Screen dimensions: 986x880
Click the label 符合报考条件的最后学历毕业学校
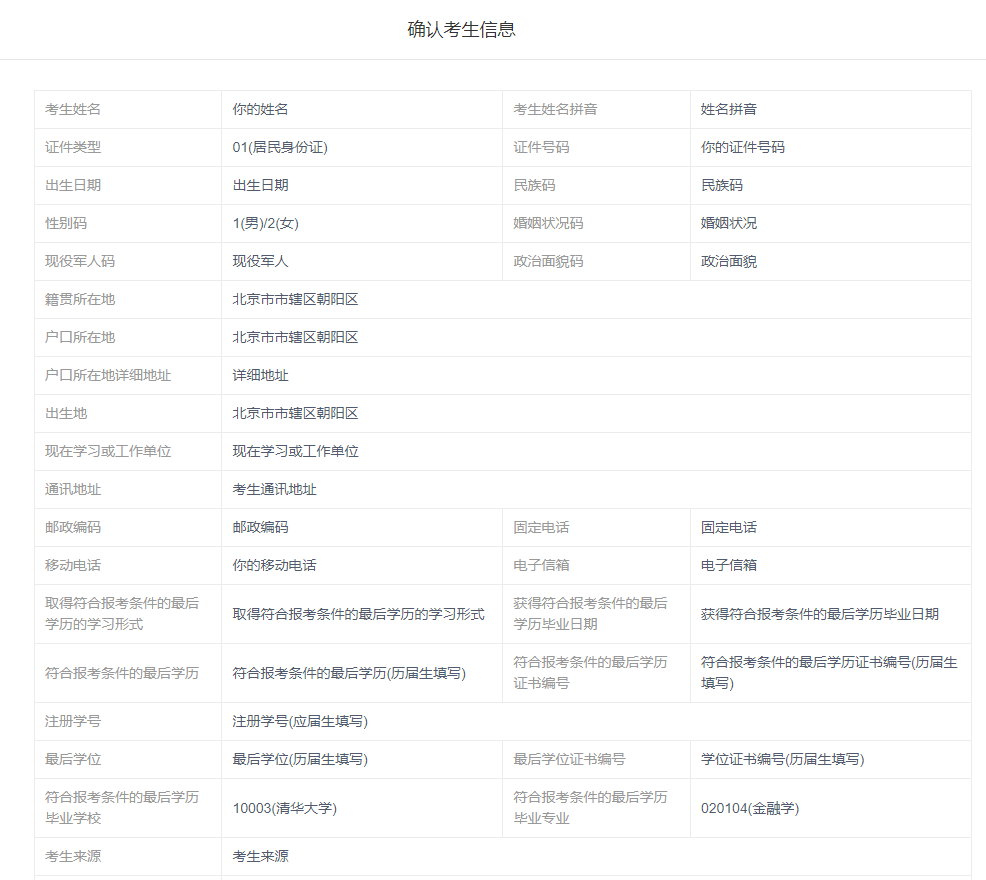pyautogui.click(x=122, y=808)
